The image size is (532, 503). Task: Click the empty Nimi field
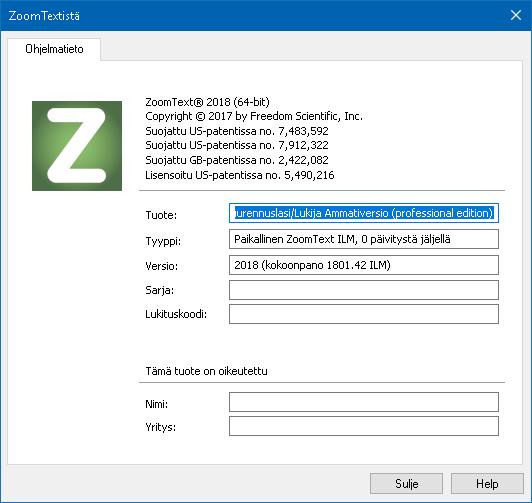(x=364, y=402)
